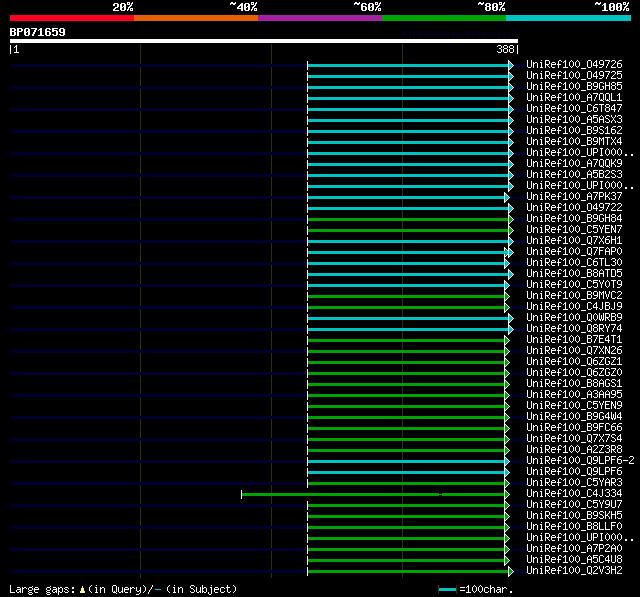This screenshot has width=640, height=597.
Task: Click the red 20% identity legend segment
Action: click(x=71, y=18)
